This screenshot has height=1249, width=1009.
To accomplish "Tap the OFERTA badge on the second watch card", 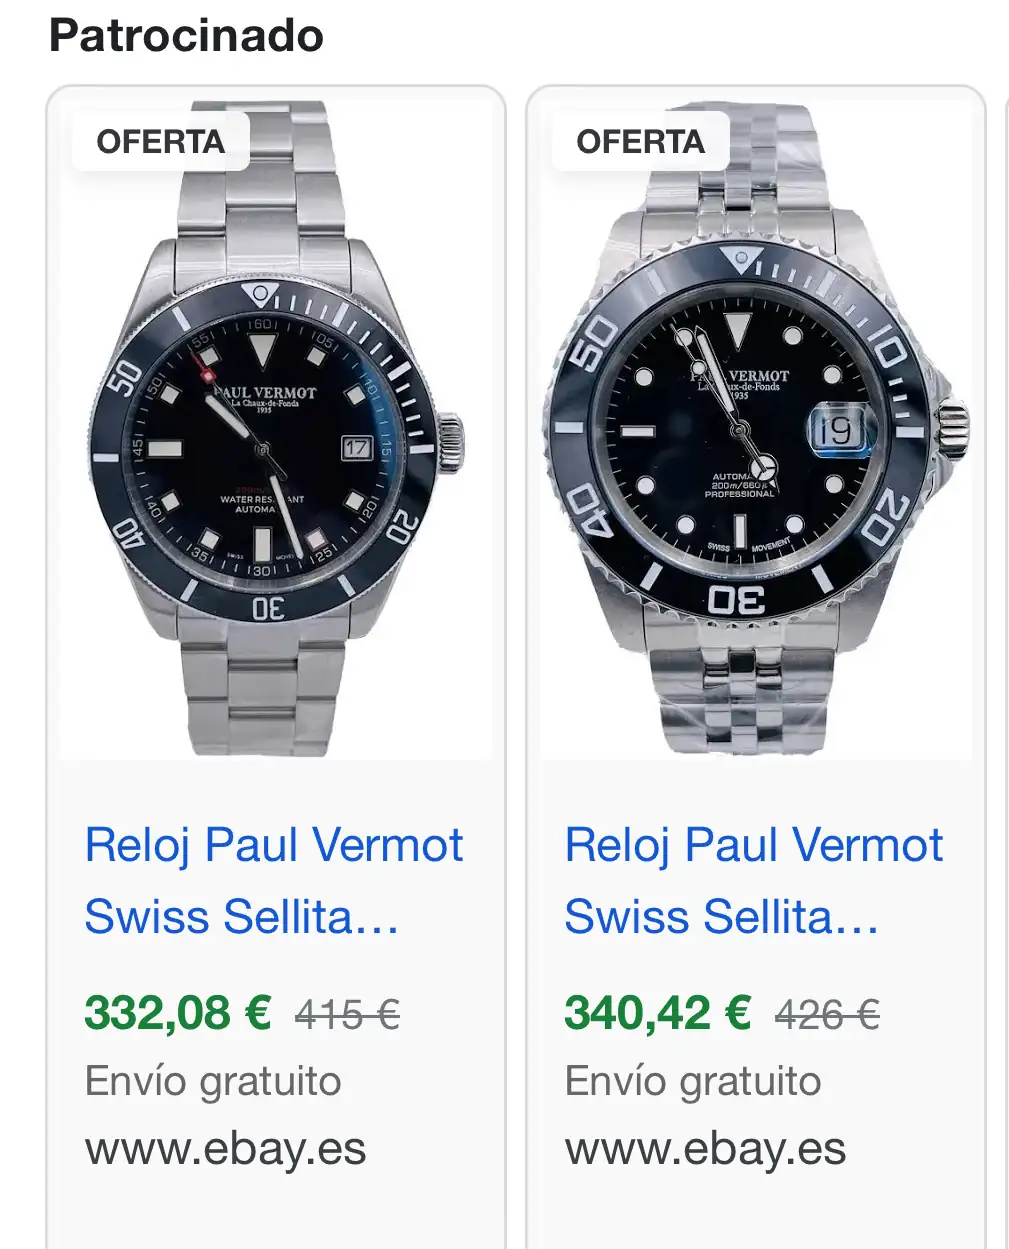I will pos(640,142).
